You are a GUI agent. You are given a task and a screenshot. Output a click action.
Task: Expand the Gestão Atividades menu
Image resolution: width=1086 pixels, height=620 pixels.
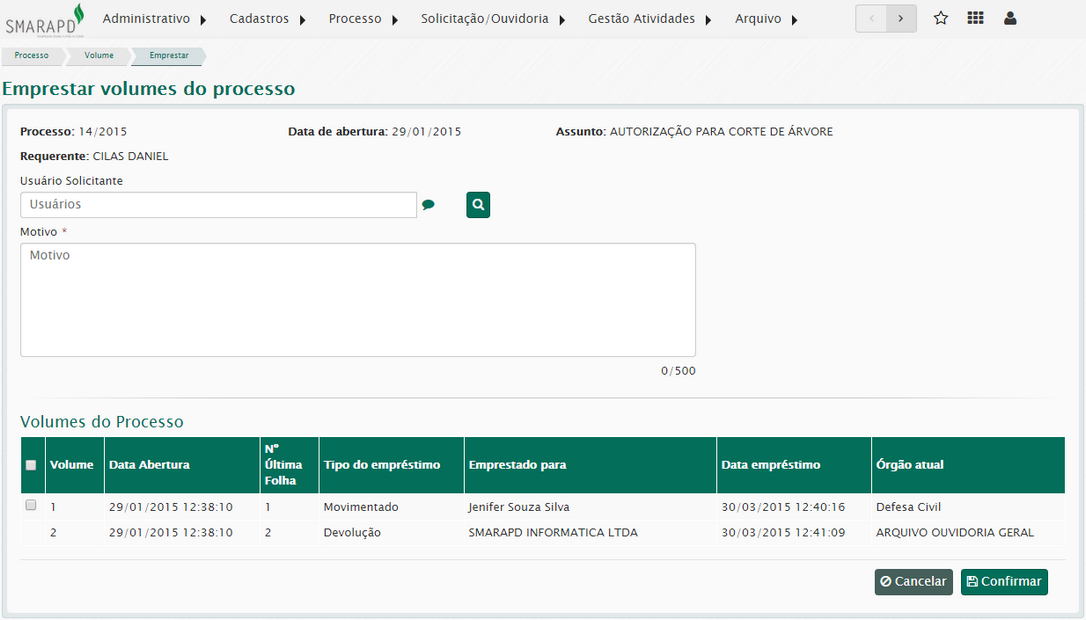click(x=649, y=19)
